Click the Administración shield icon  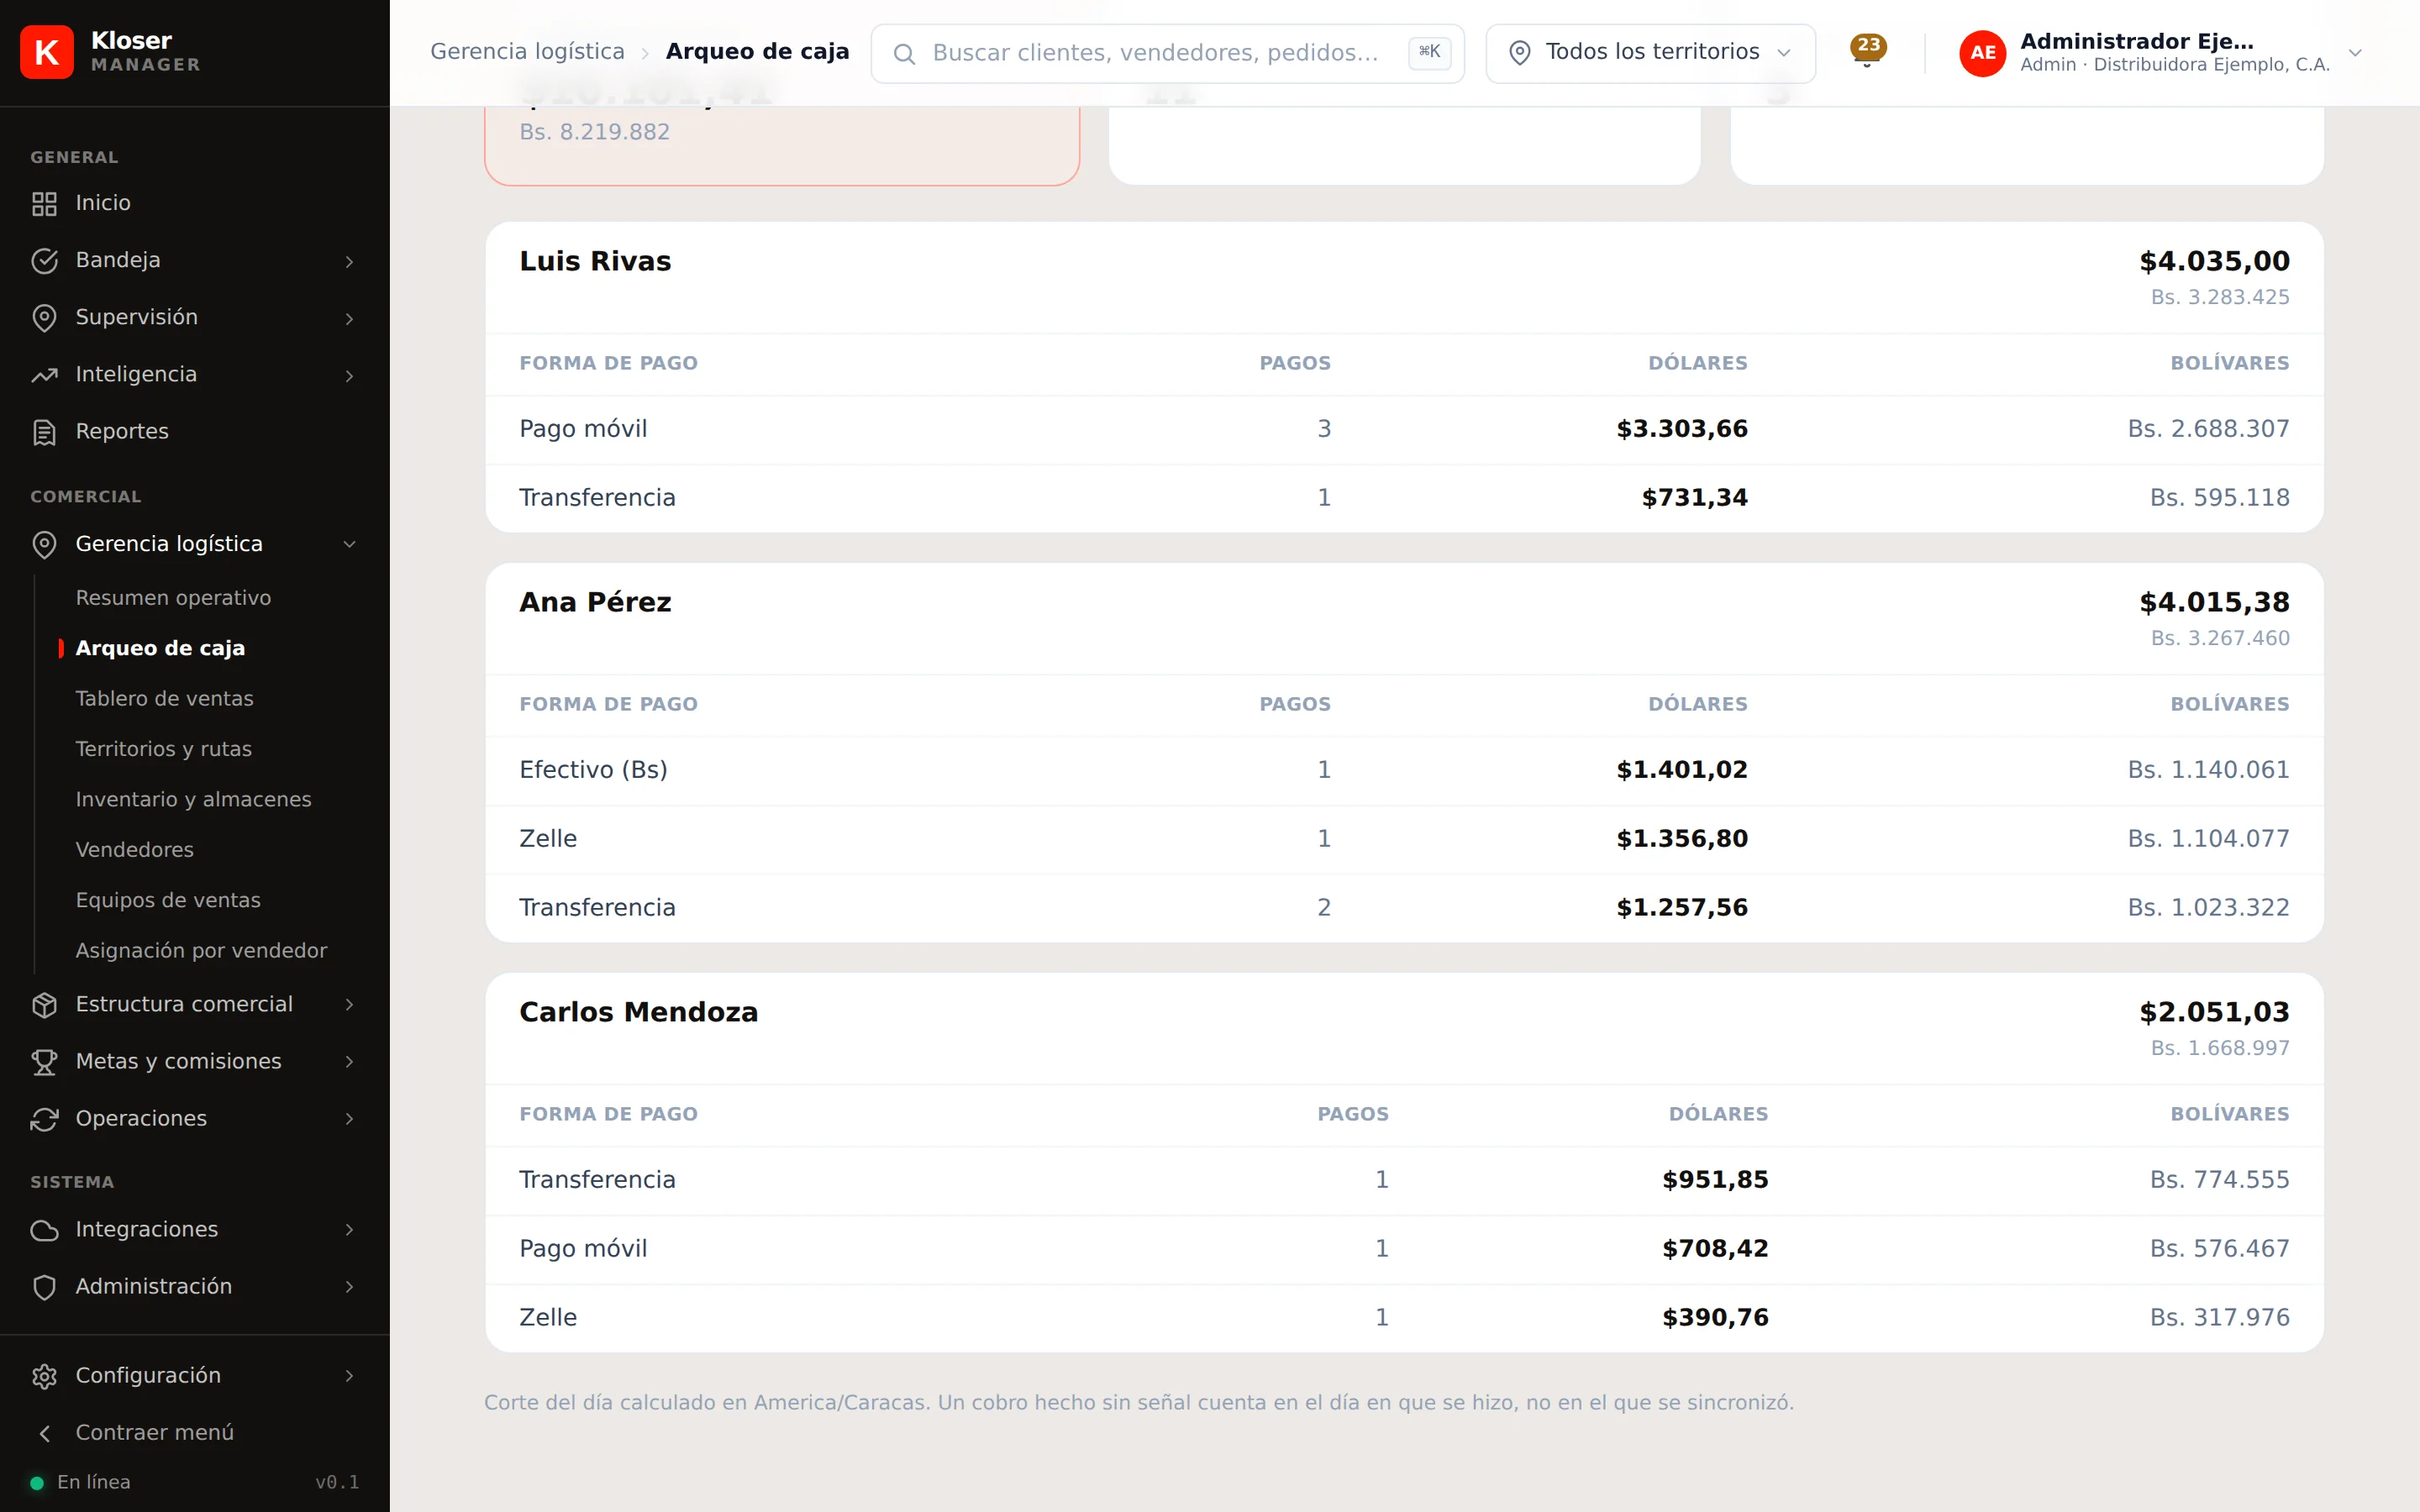44,1286
